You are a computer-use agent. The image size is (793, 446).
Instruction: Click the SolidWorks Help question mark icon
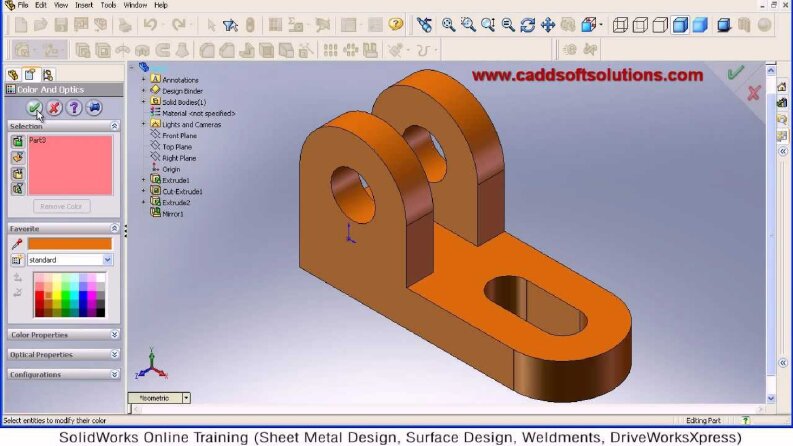396,24
